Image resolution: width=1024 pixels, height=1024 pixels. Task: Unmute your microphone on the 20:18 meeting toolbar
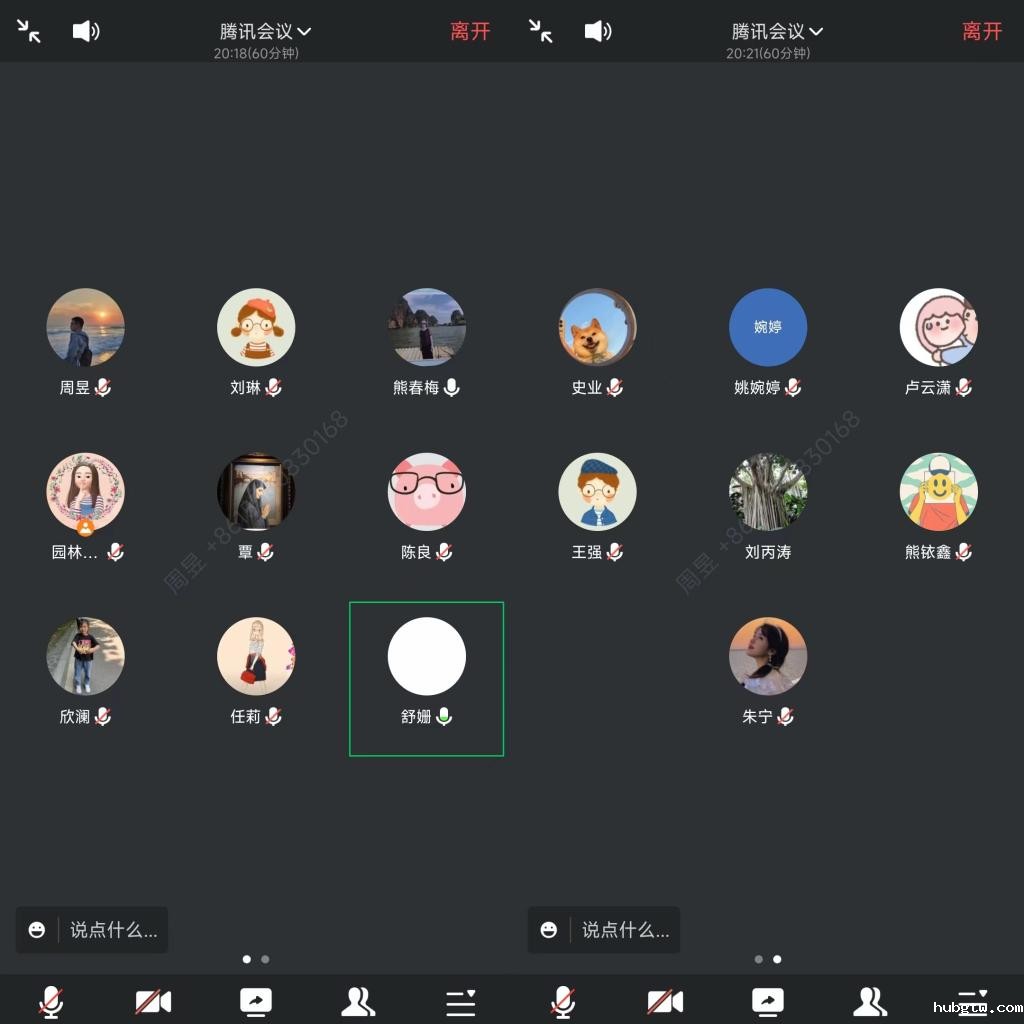[51, 1001]
